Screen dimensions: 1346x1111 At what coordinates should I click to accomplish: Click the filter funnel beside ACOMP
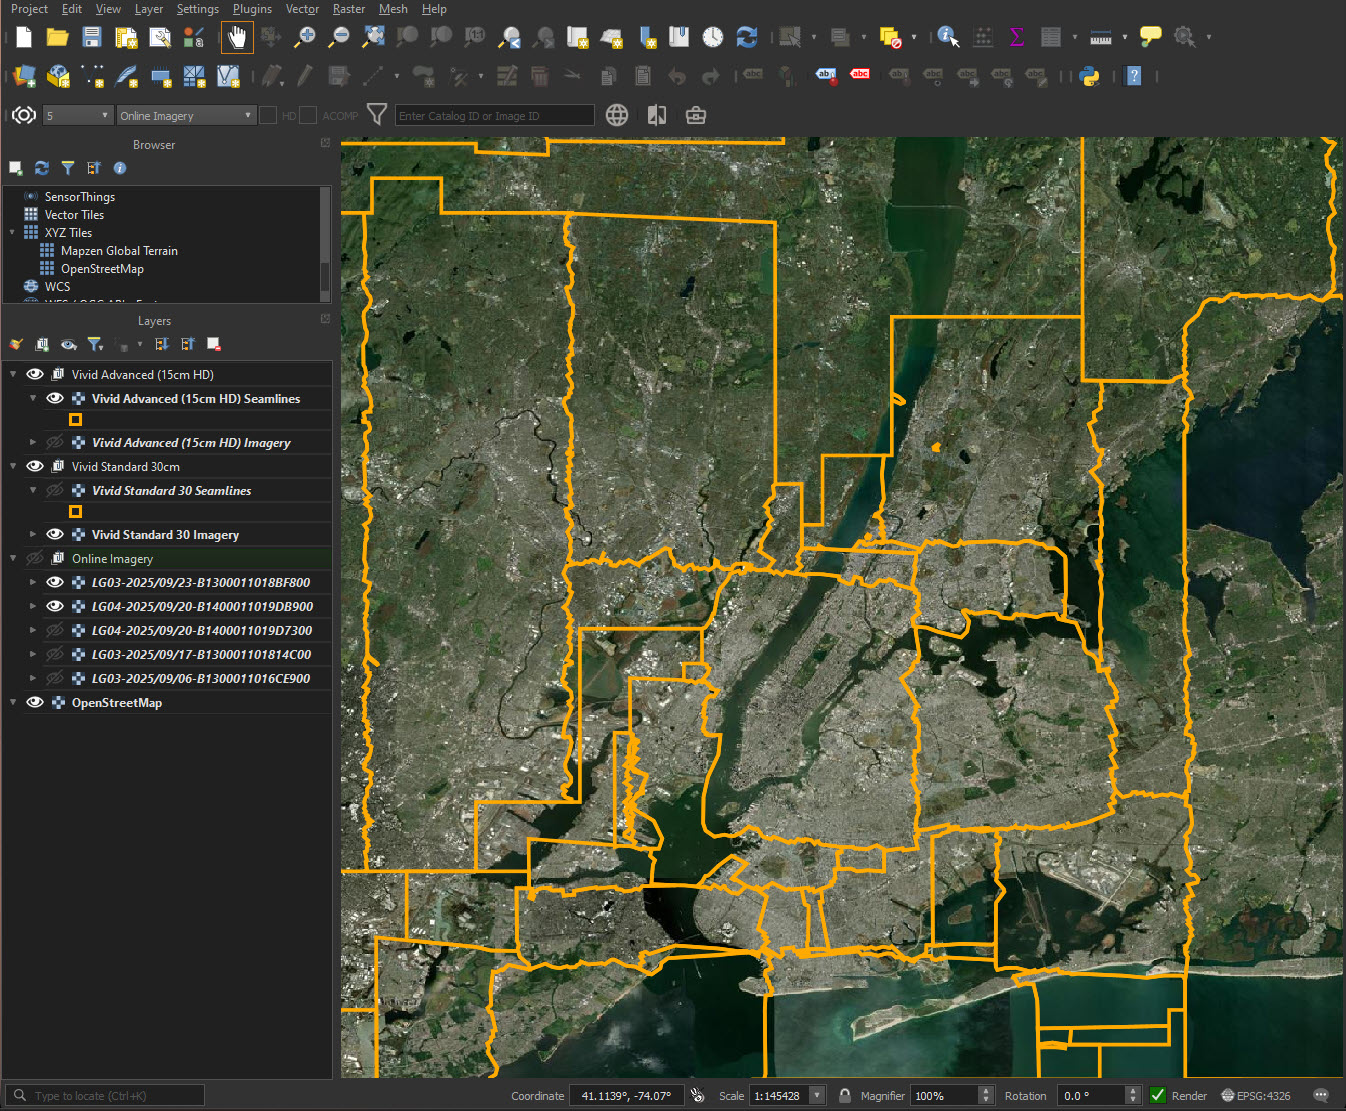click(x=377, y=115)
